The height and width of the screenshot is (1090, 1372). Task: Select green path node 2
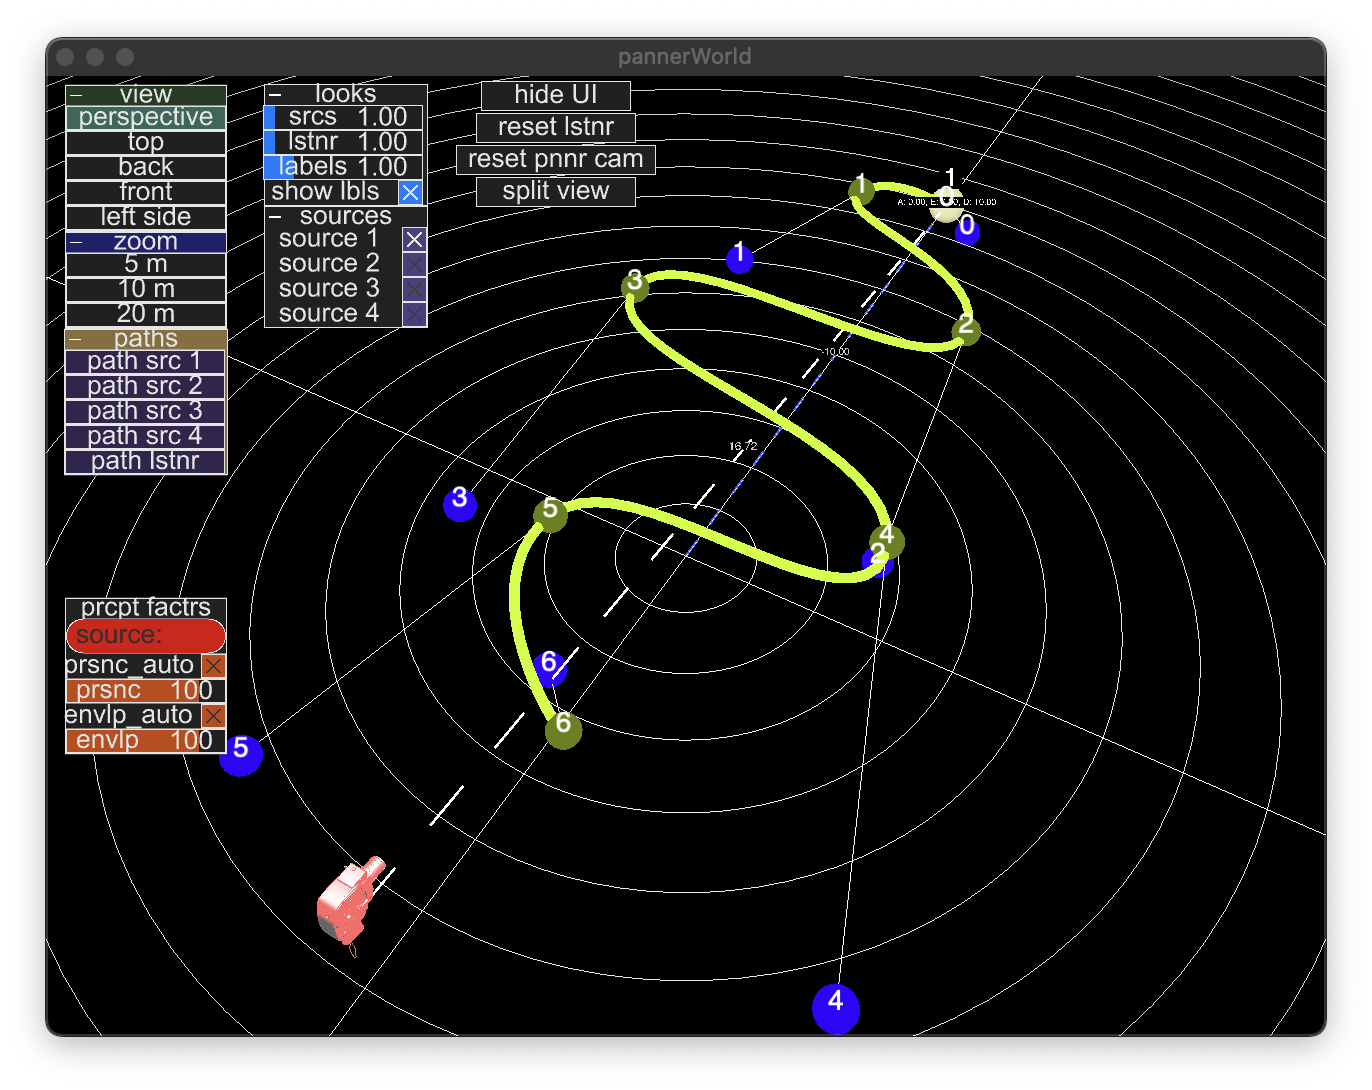click(966, 329)
